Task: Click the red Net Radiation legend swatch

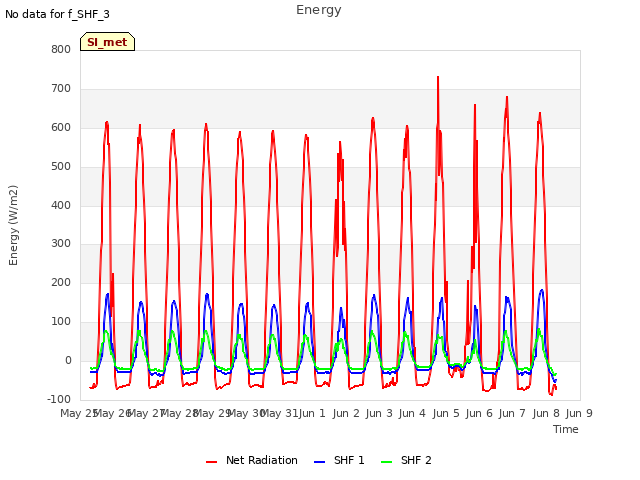Action: pyautogui.click(x=211, y=462)
